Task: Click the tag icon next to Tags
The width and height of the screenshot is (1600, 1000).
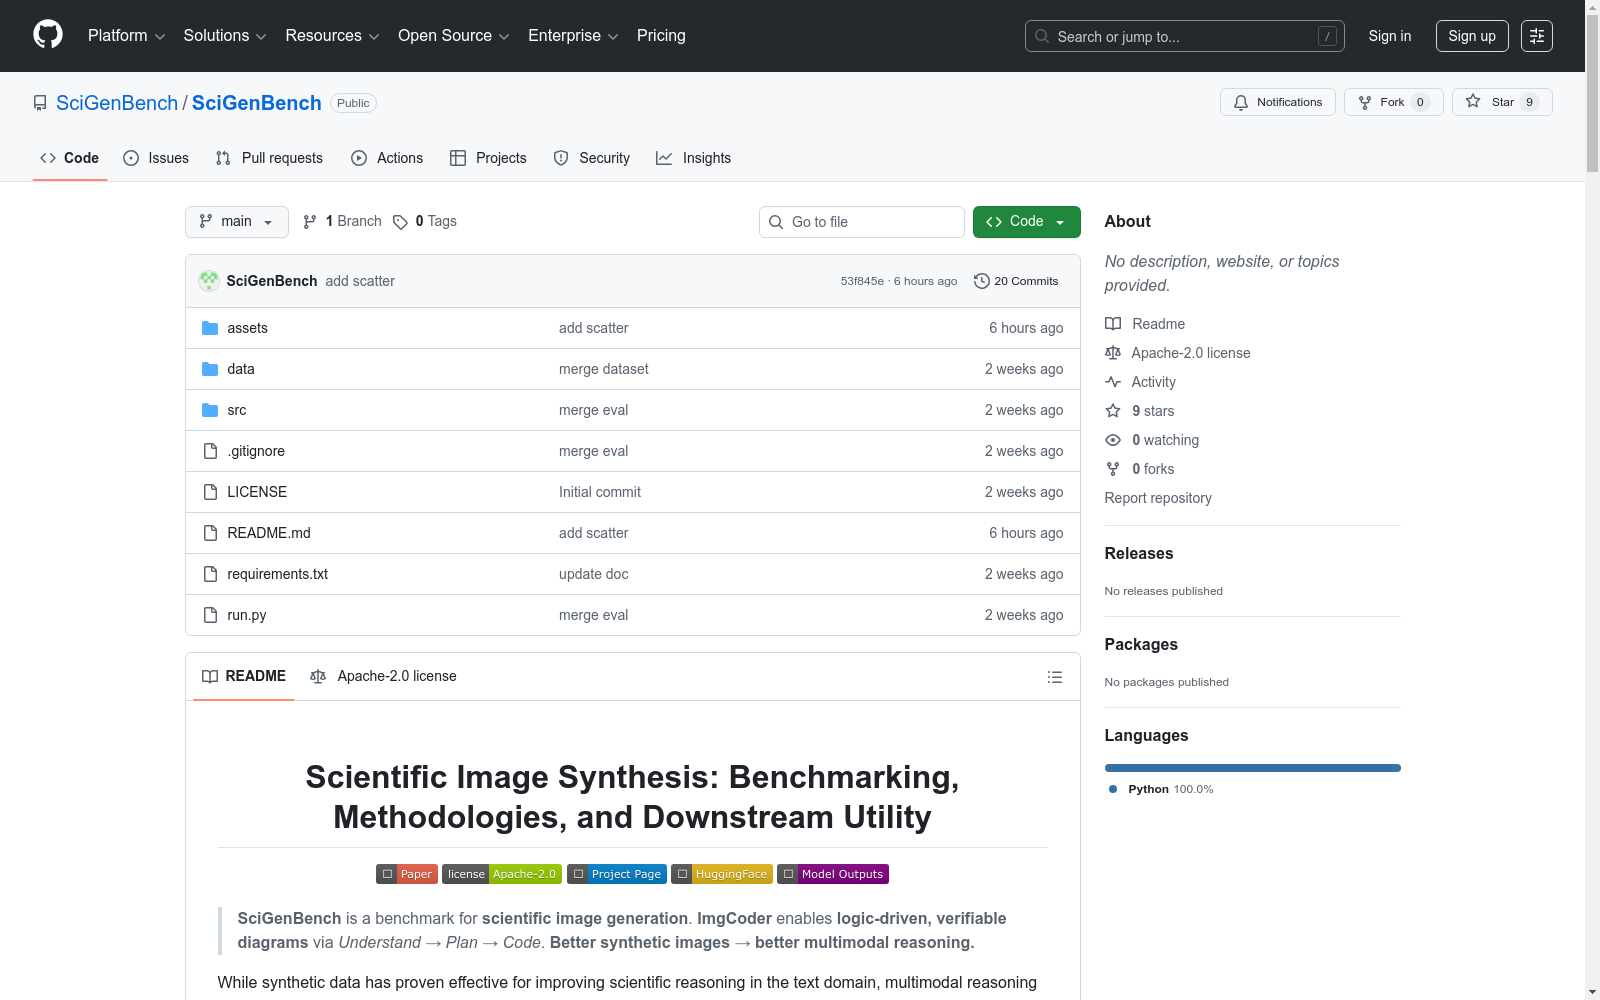Action: 400,222
